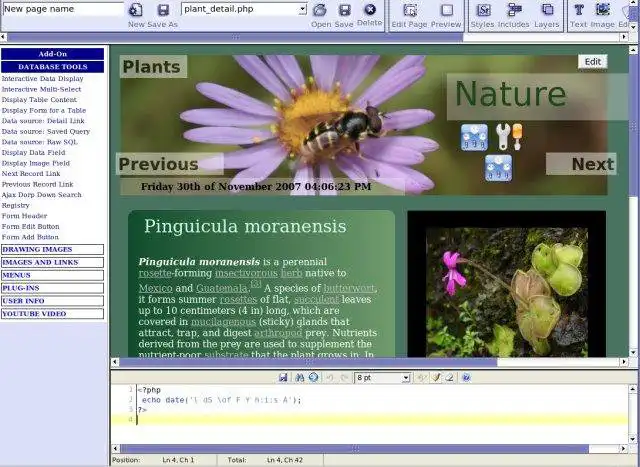This screenshot has height=467, width=640.
Task: Open the Includes tool
Action: (514, 11)
